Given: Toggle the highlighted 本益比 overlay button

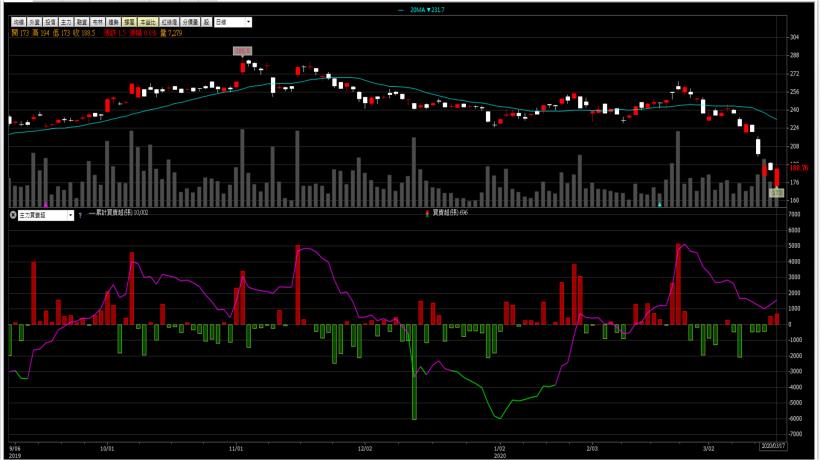Looking at the screenshot, I should point(147,21).
